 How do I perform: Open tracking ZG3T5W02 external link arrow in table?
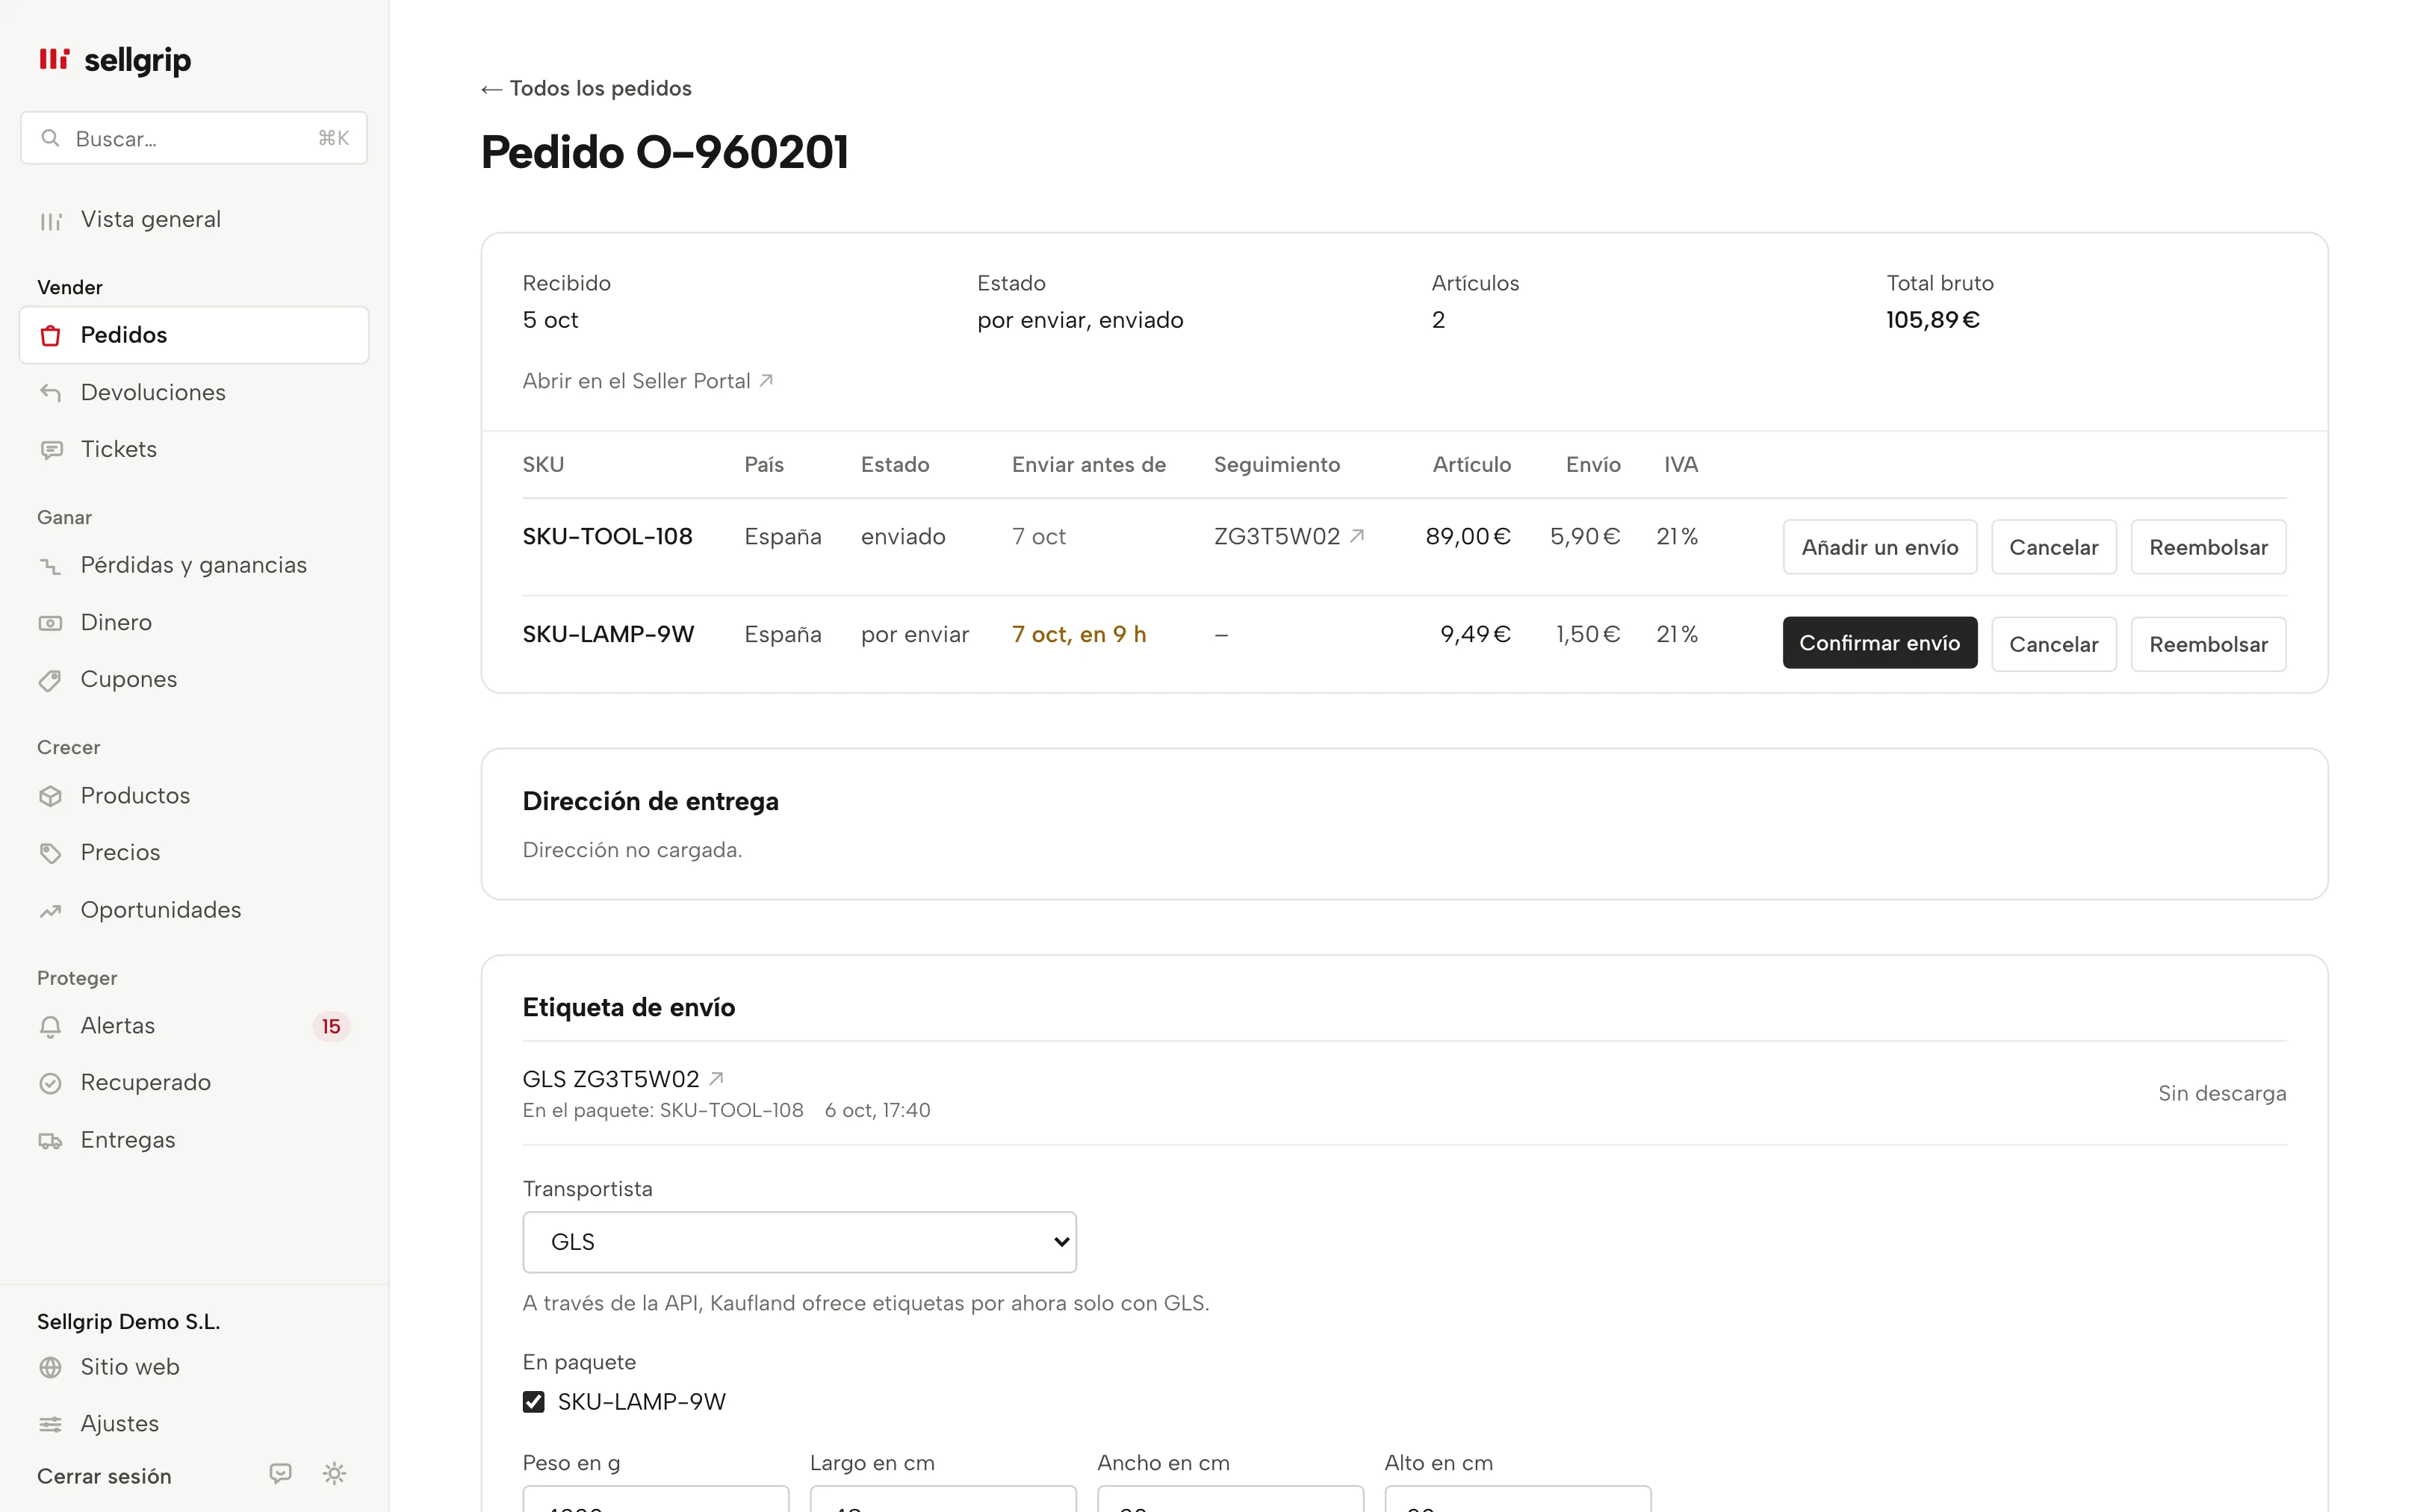pyautogui.click(x=1357, y=536)
